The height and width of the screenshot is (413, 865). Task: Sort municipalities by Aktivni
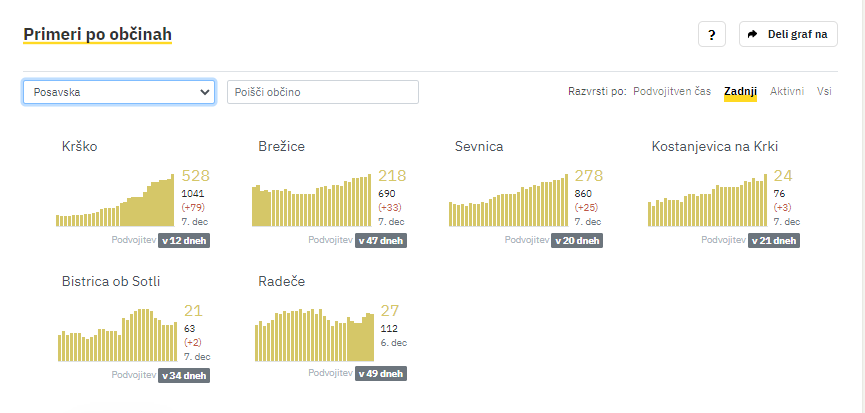[787, 92]
